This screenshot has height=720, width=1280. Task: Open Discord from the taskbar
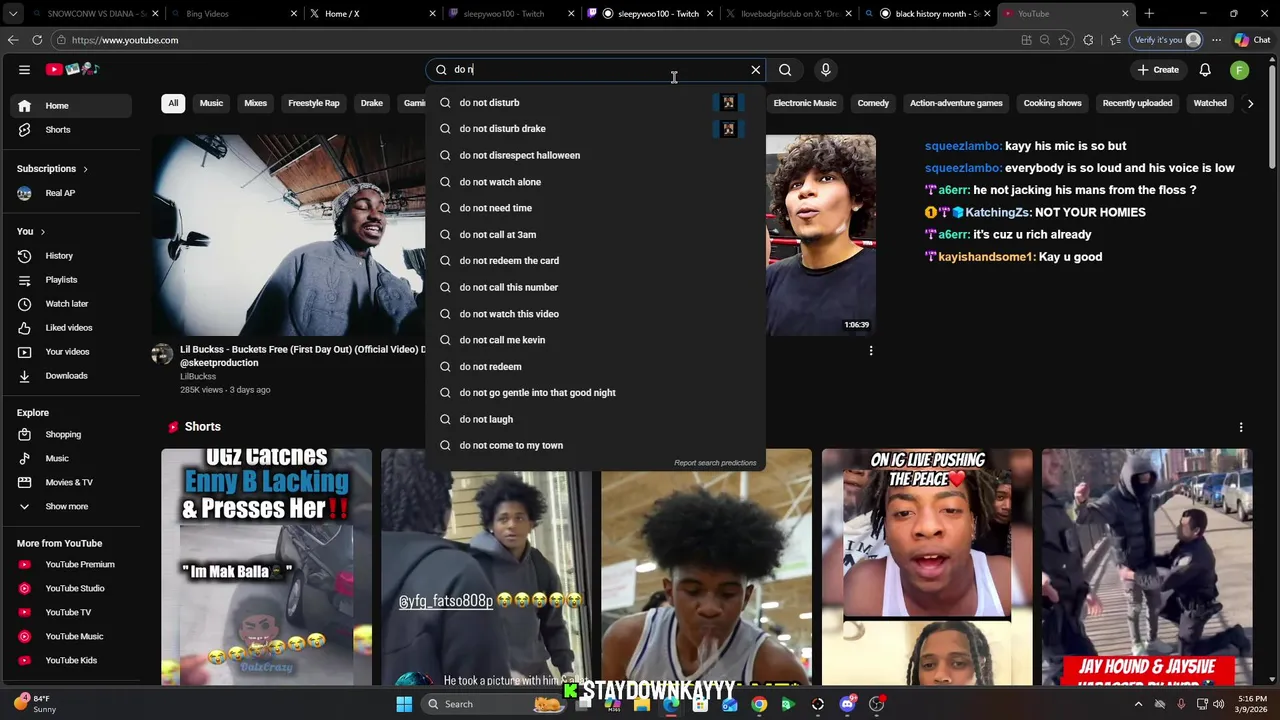point(847,704)
